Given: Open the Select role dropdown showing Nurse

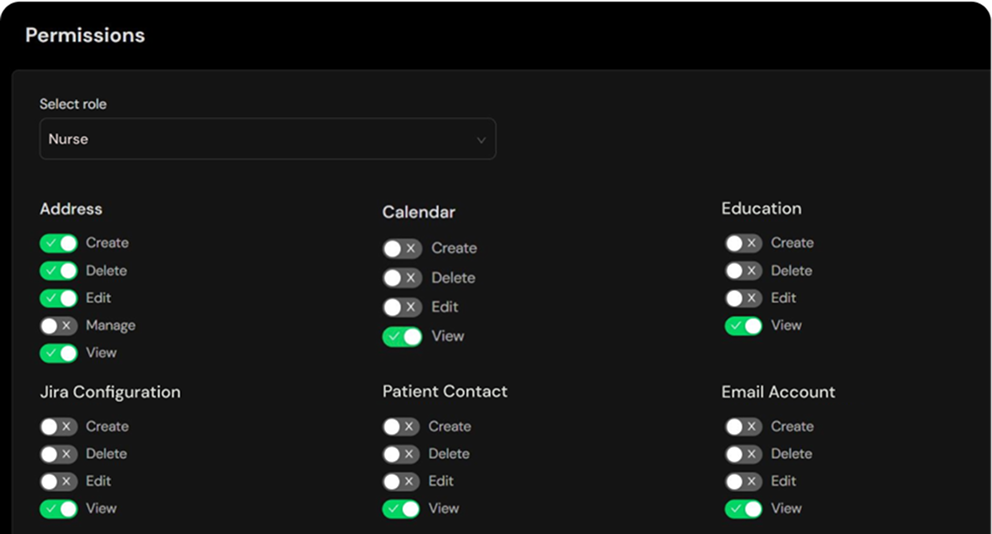Looking at the screenshot, I should pos(268,139).
